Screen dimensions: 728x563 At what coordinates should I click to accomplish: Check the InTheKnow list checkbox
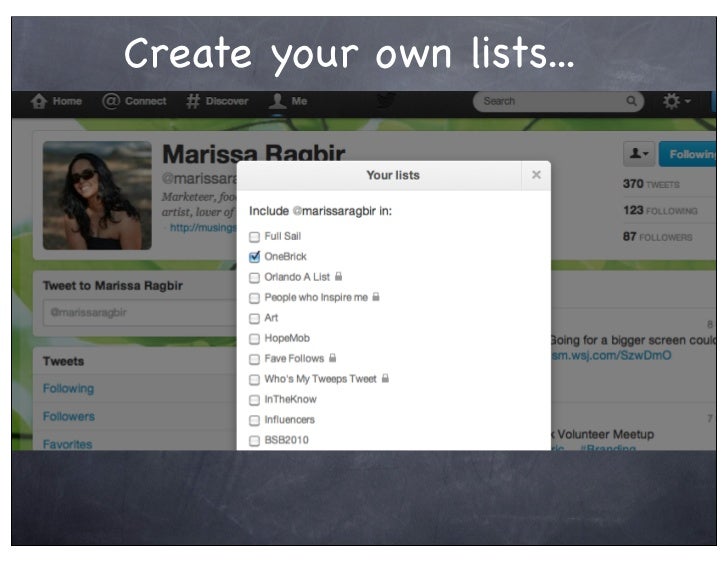pos(254,400)
